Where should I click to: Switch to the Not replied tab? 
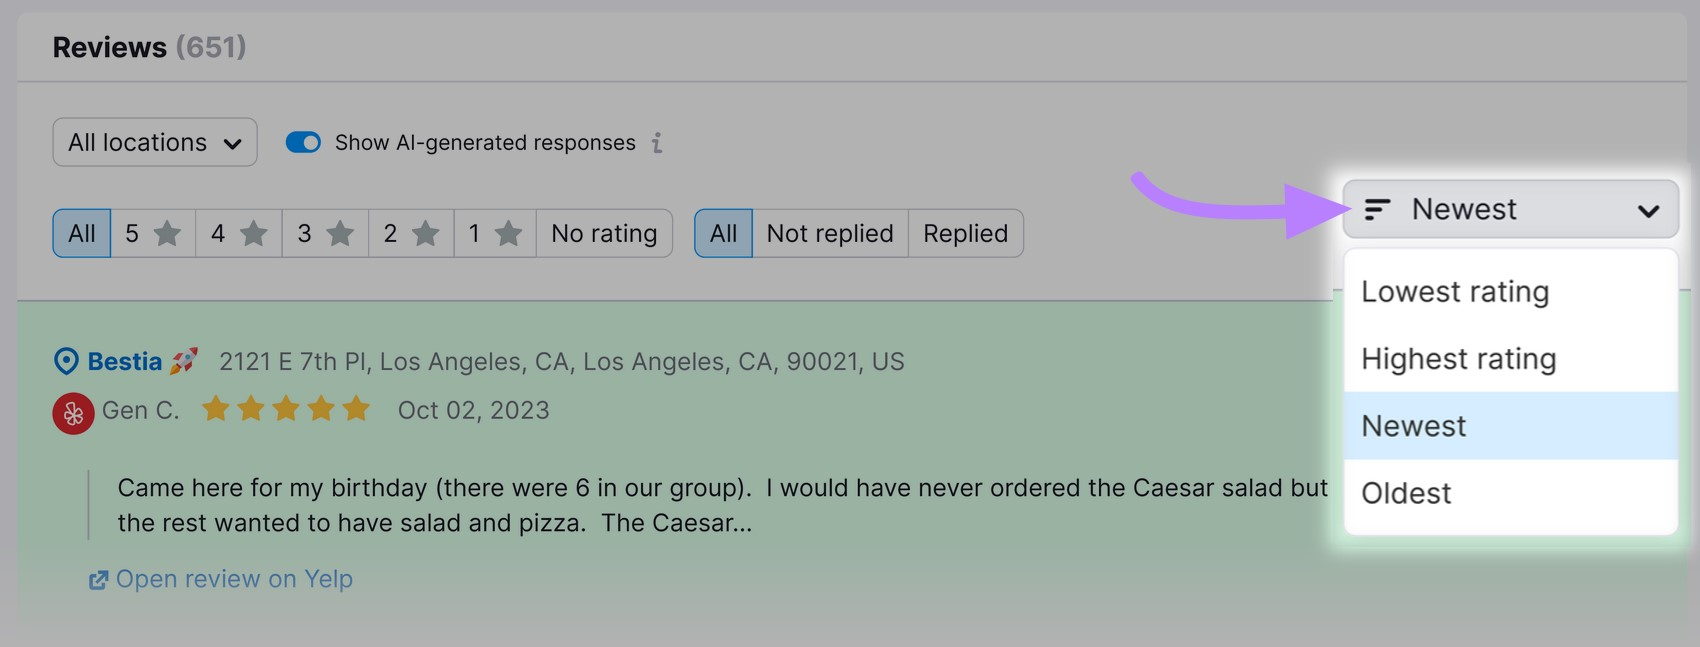(x=830, y=233)
